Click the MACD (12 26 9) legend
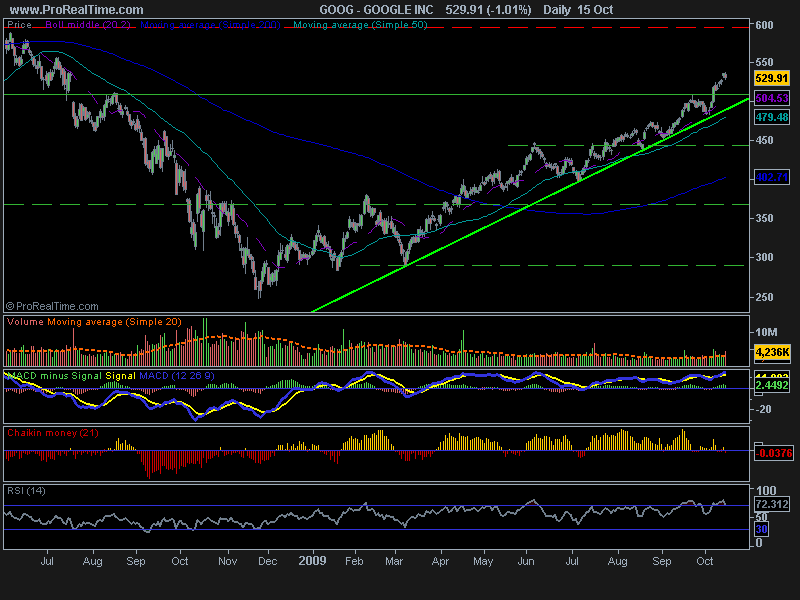 pos(177,376)
